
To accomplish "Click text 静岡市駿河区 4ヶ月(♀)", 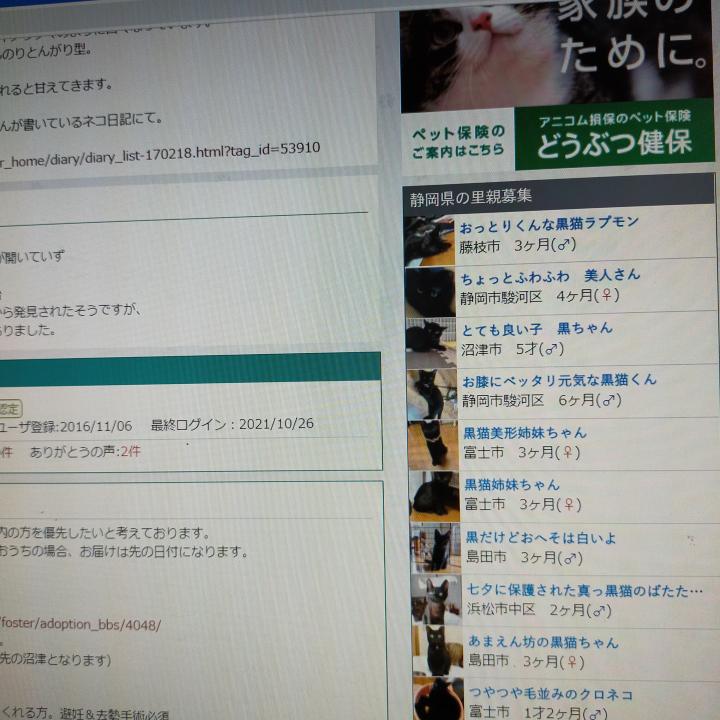I will point(540,297).
